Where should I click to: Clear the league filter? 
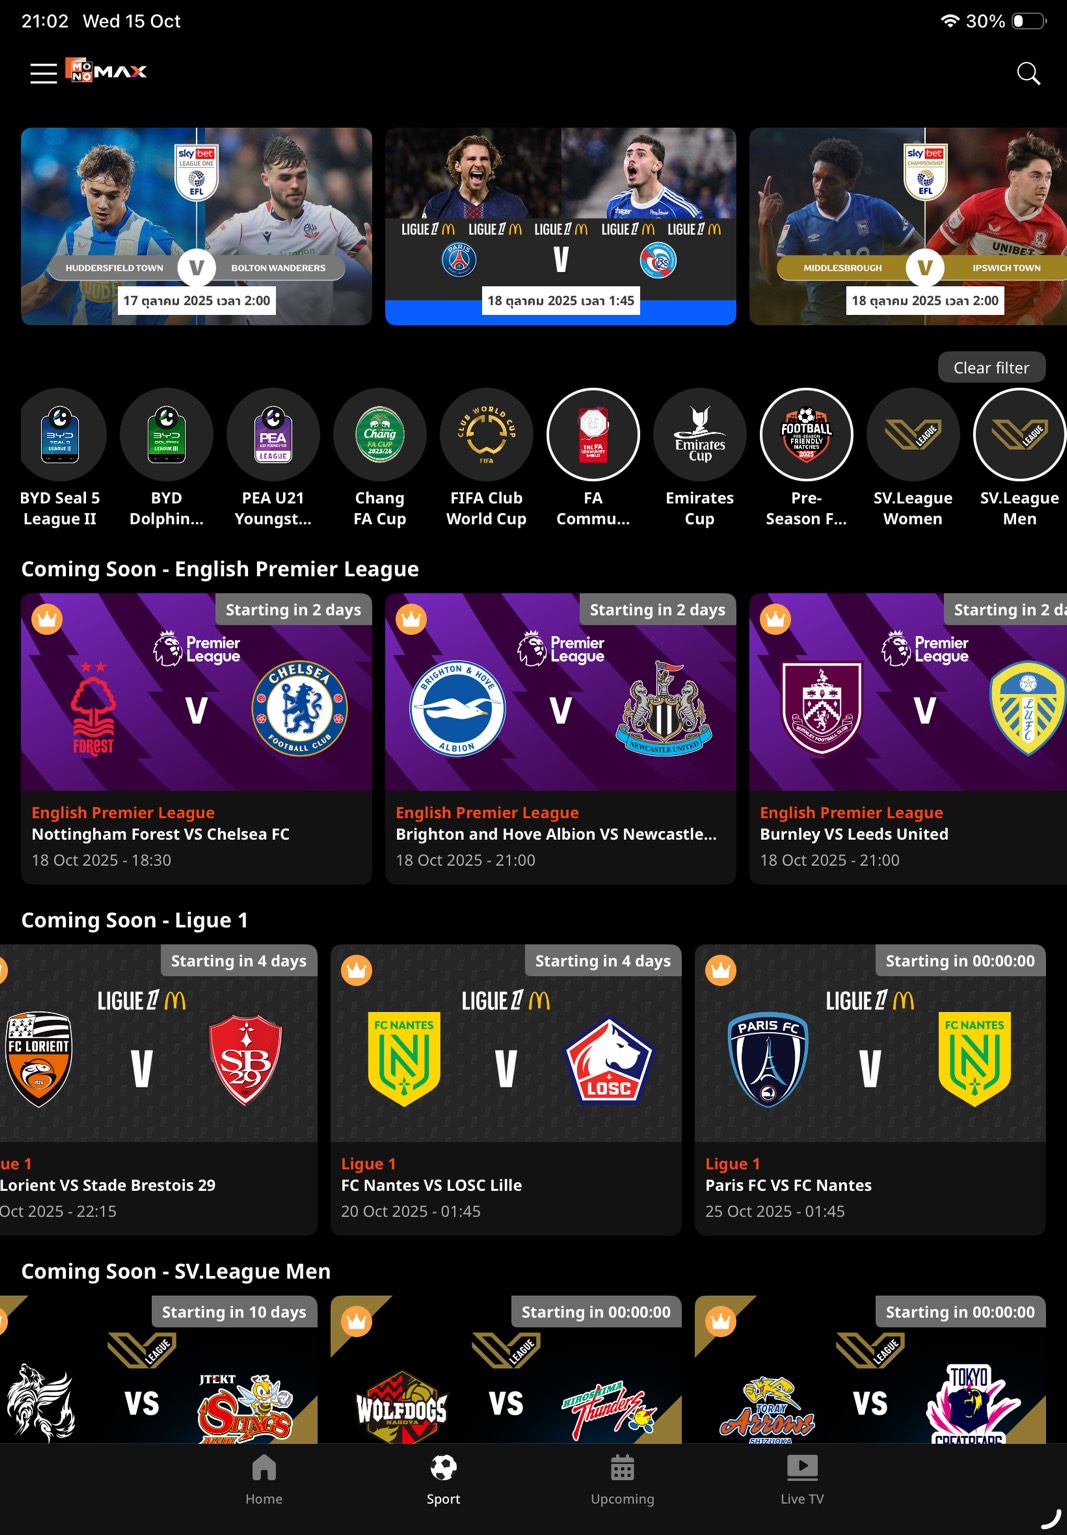coord(991,367)
